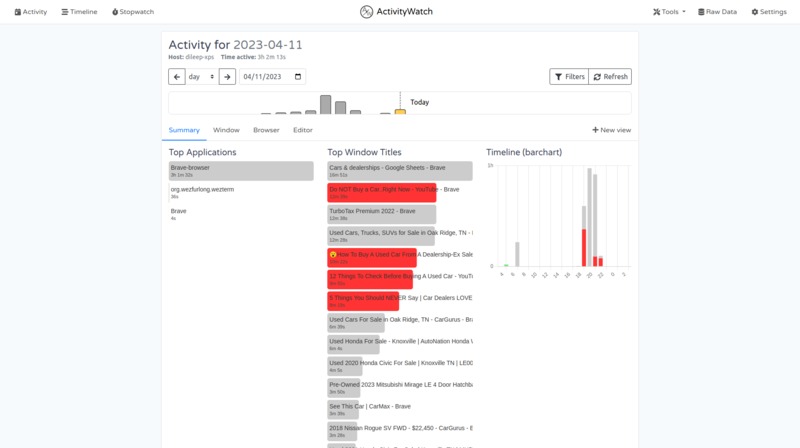Open the Filters options
The width and height of the screenshot is (800, 448).
coord(569,77)
